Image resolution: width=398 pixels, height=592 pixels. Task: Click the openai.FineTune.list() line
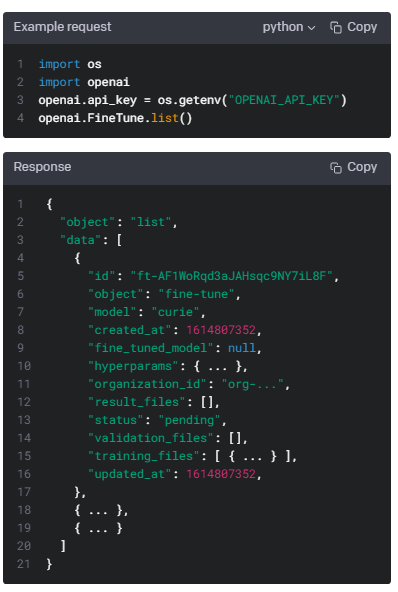coord(115,118)
